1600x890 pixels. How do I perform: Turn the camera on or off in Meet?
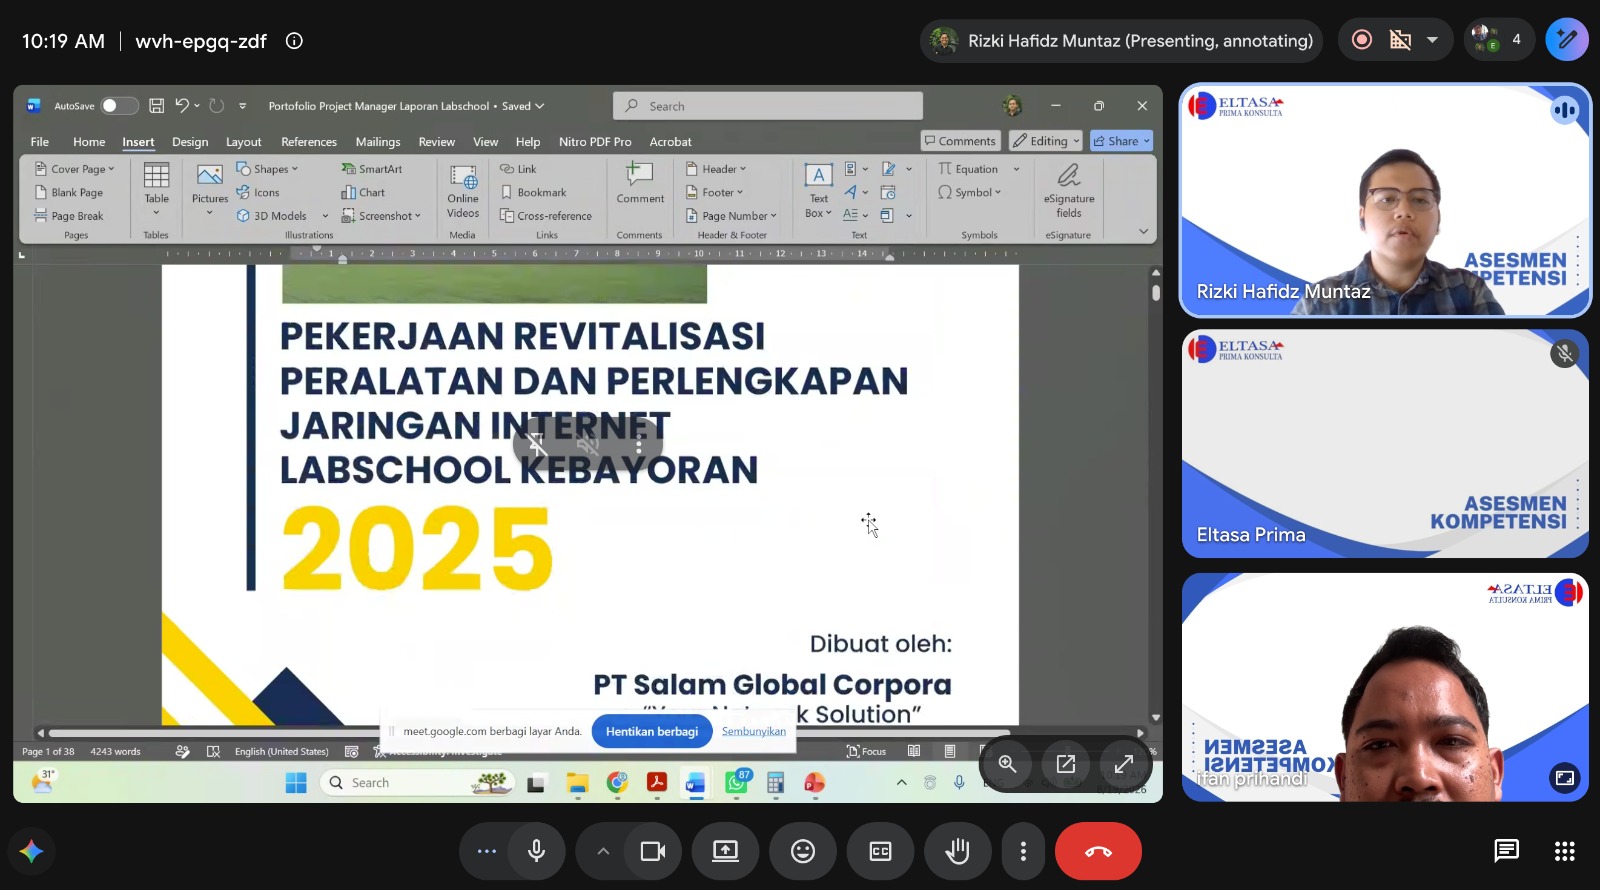click(653, 851)
